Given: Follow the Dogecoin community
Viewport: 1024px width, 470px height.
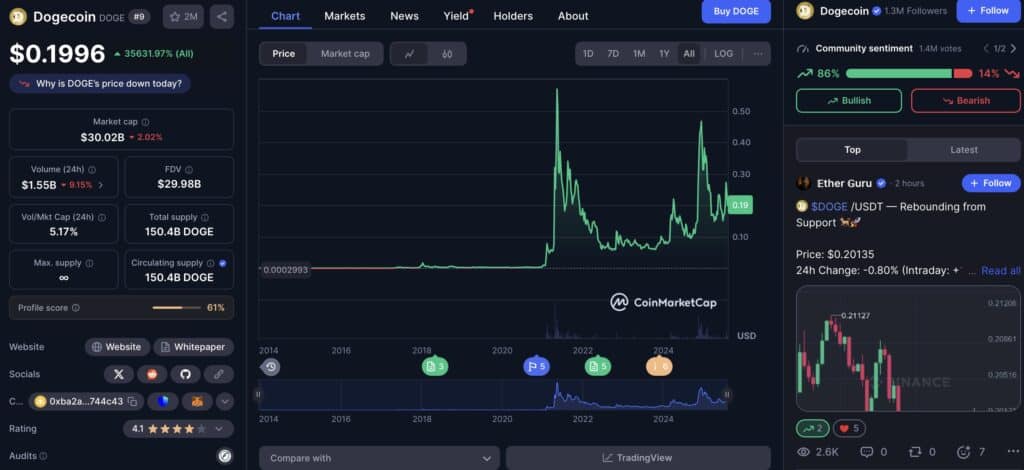Looking at the screenshot, I should [x=988, y=11].
